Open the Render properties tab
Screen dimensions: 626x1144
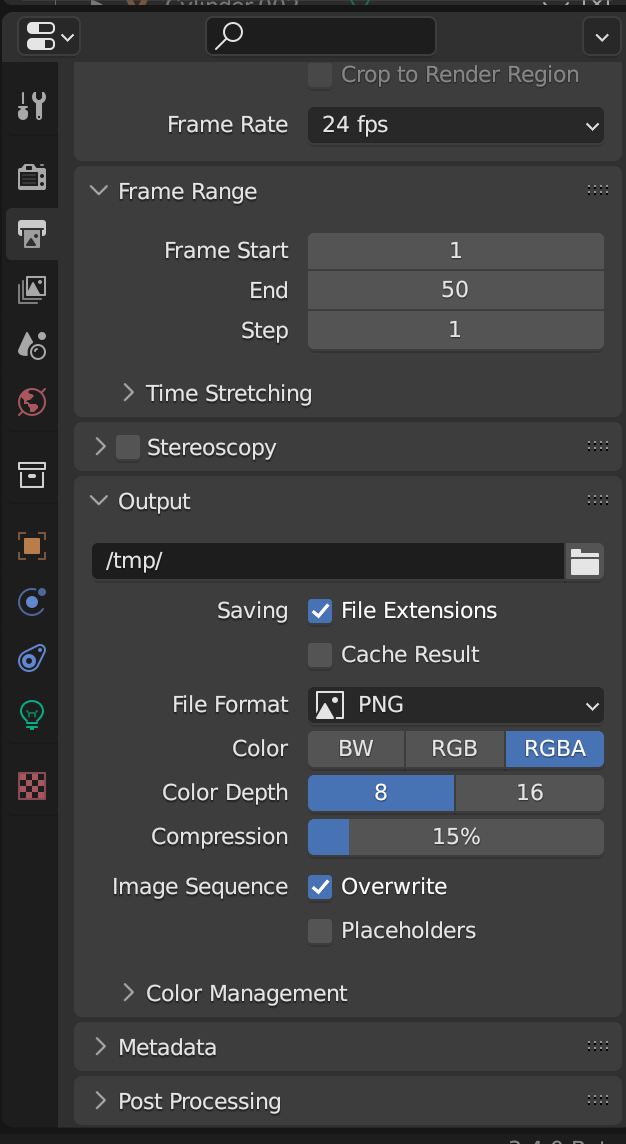pos(31,177)
